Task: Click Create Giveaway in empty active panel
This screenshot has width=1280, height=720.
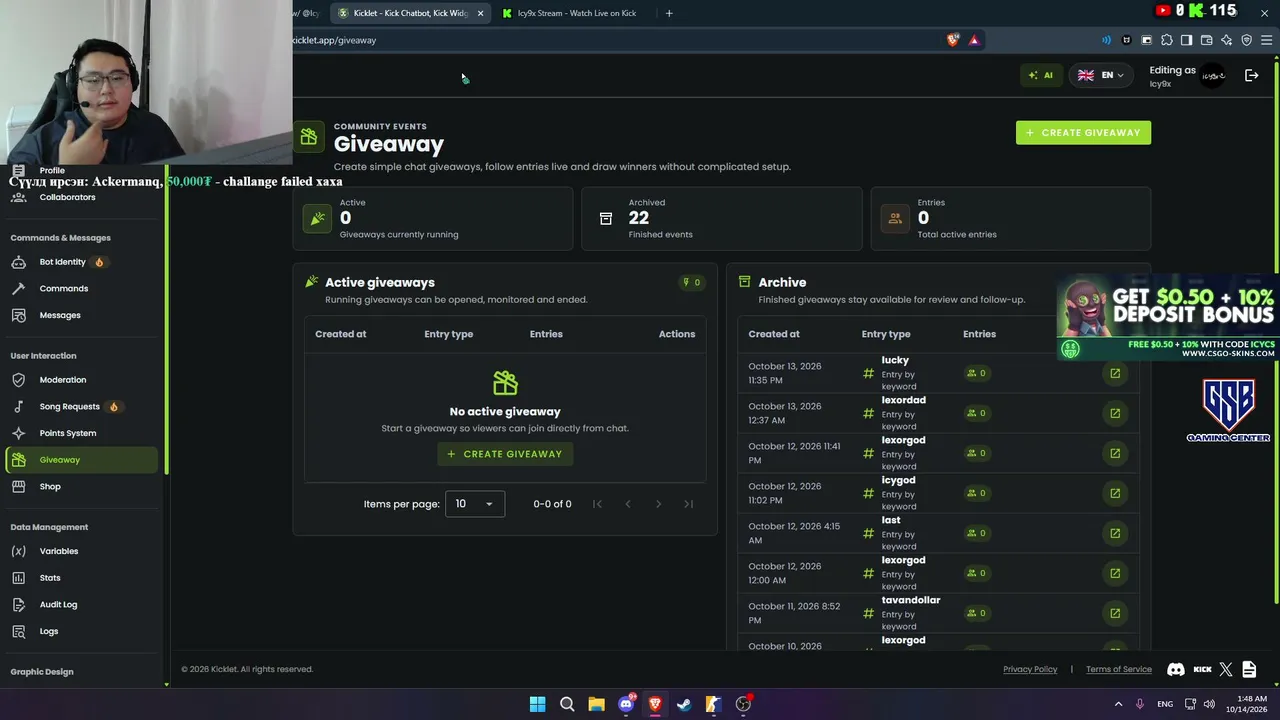Action: coord(505,454)
